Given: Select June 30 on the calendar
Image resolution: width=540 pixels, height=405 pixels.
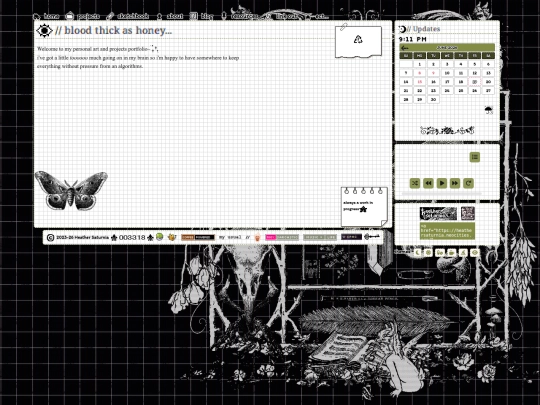Looking at the screenshot, I should click(433, 100).
